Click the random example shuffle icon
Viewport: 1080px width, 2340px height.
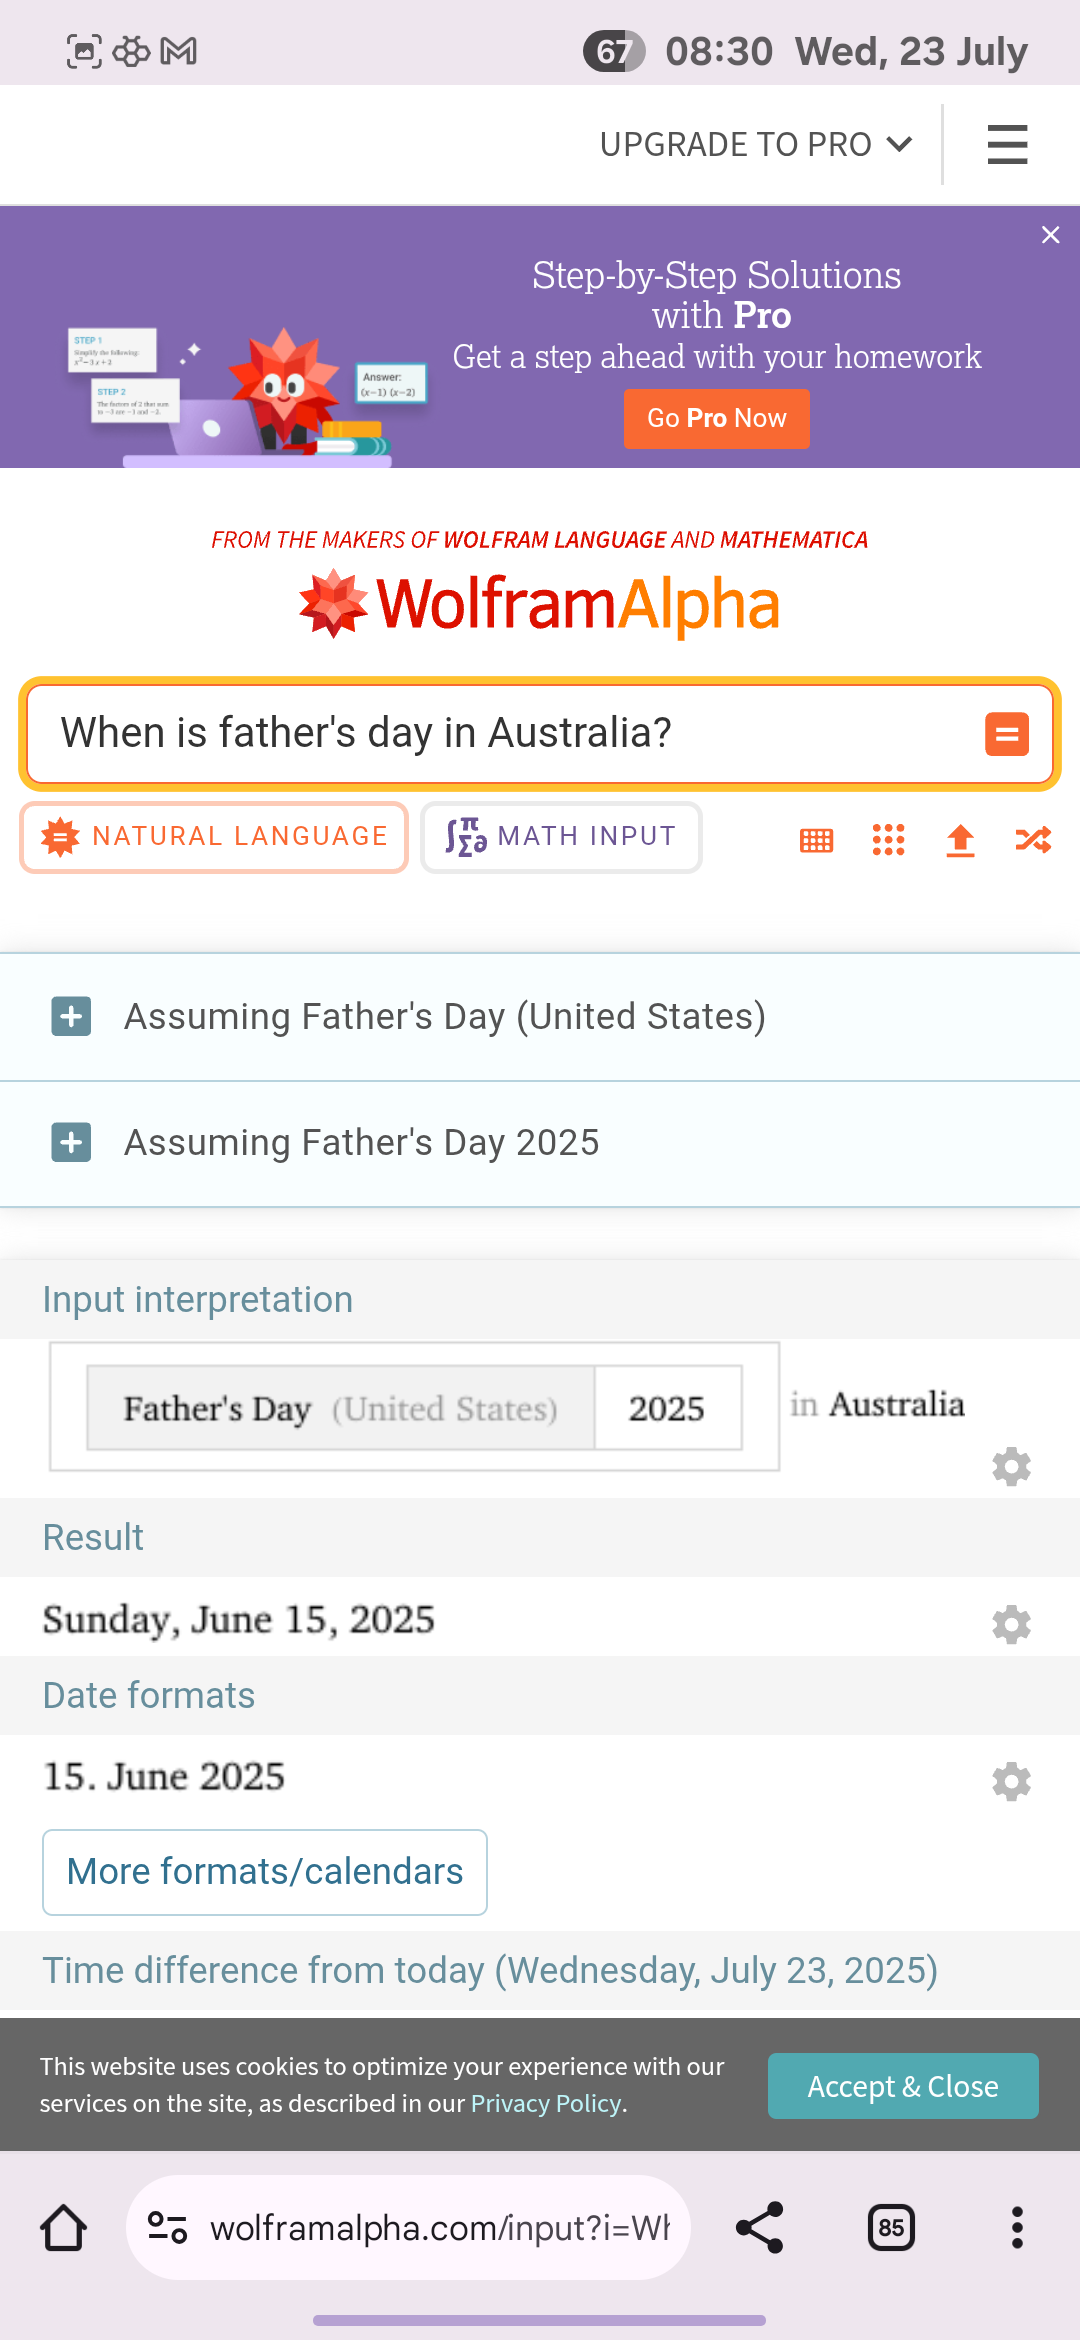point(1033,840)
